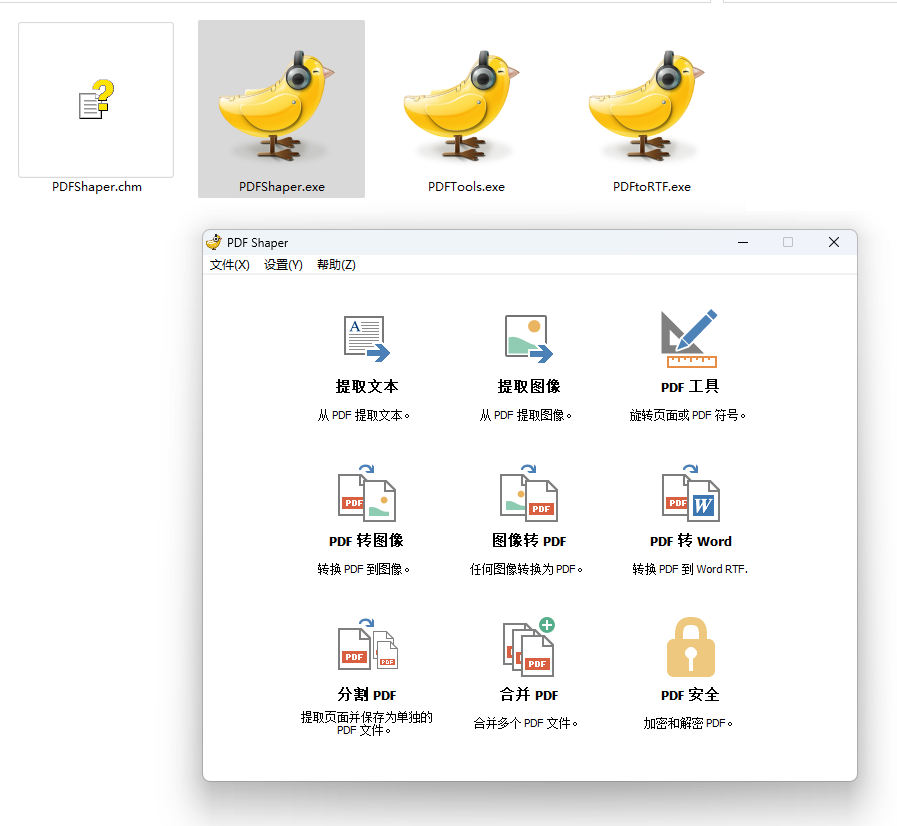The width and height of the screenshot is (897, 826).
Task: Click the PDFTools.exe file name
Action: coord(466,186)
